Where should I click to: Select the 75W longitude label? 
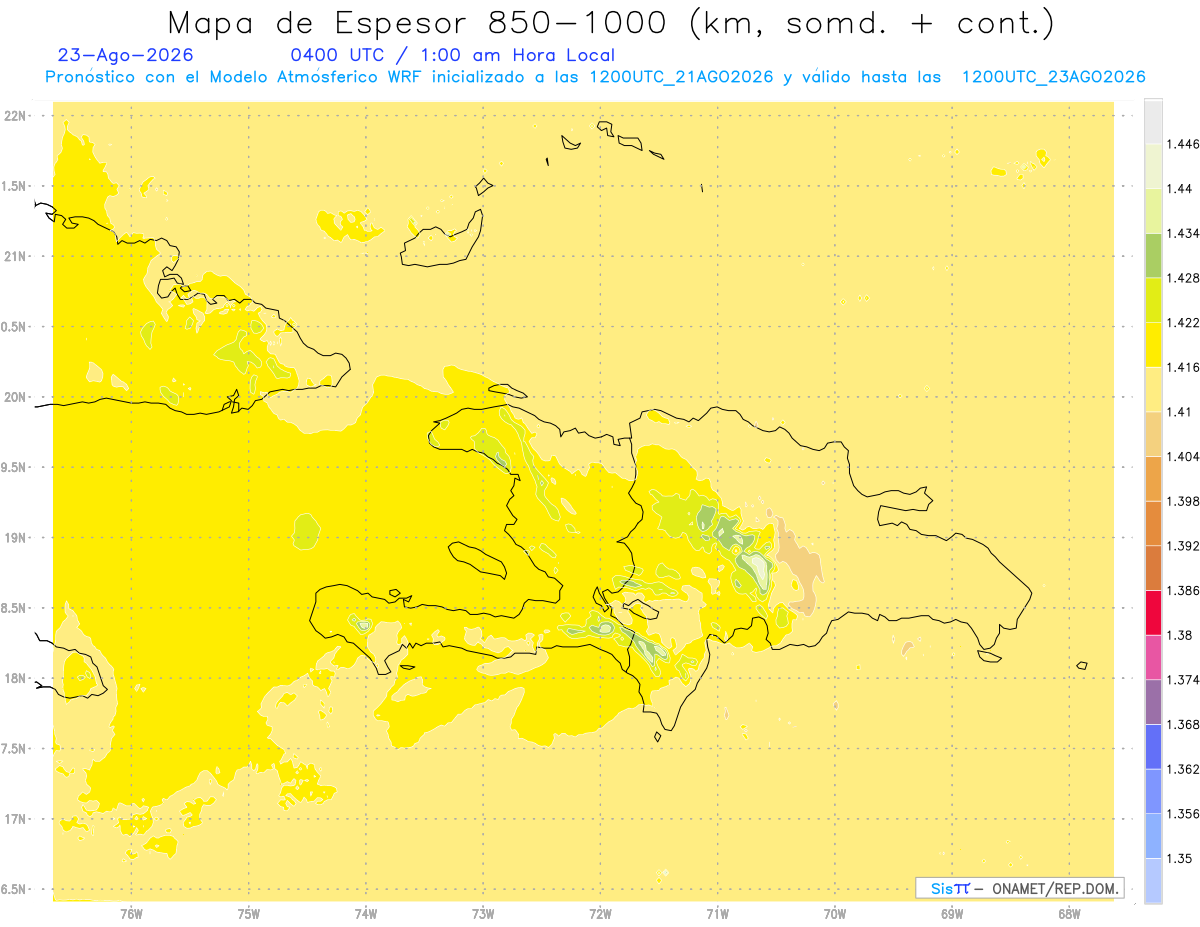point(249,914)
